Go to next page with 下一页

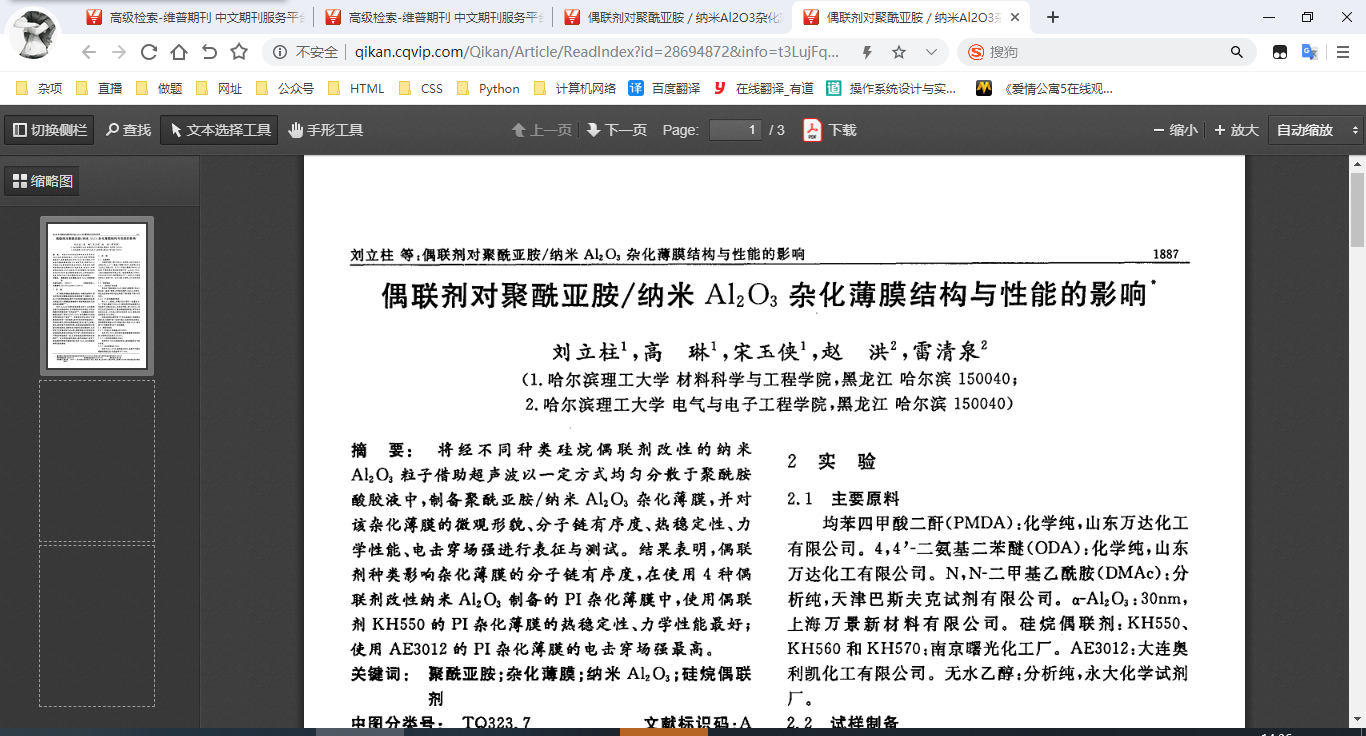click(x=617, y=130)
